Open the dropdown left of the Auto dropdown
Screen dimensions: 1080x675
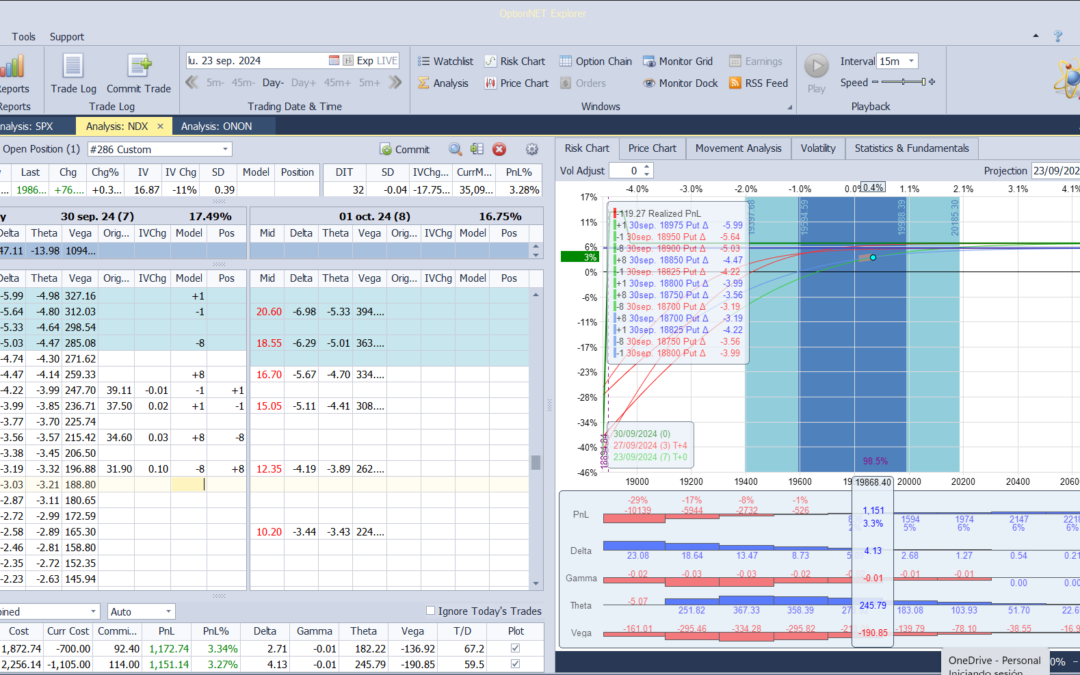tap(93, 611)
